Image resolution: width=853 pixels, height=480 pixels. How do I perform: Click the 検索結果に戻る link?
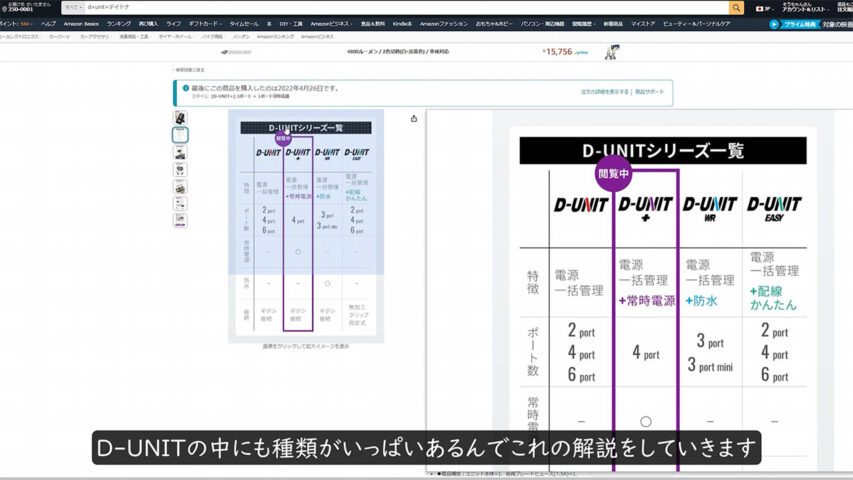pyautogui.click(x=190, y=70)
